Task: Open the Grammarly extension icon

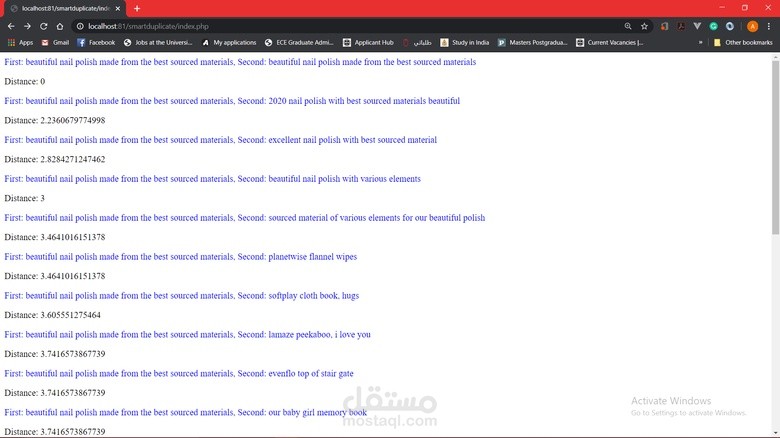Action: pos(714,26)
